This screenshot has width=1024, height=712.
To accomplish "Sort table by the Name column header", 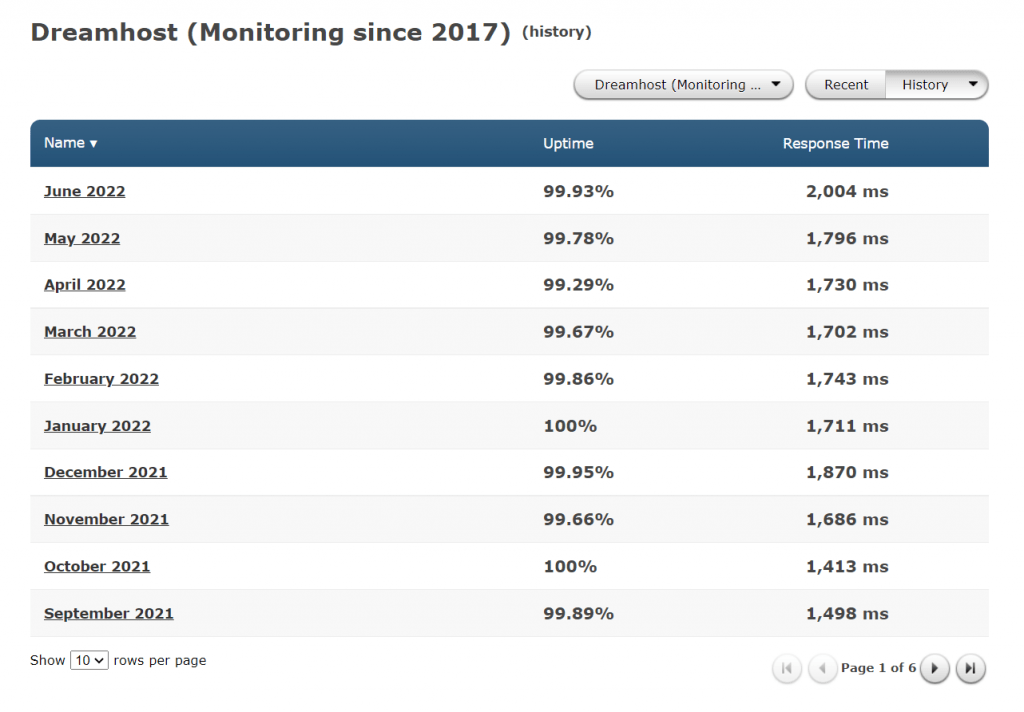I will [x=71, y=143].
